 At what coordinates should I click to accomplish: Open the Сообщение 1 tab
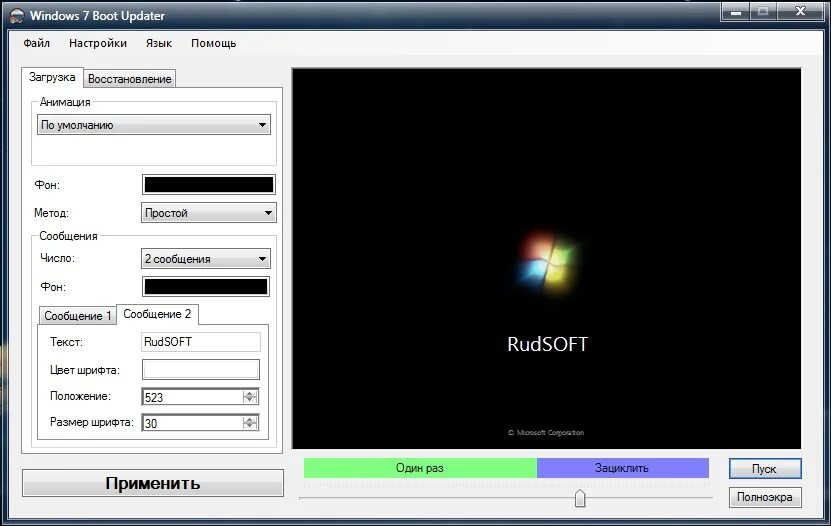[78, 316]
